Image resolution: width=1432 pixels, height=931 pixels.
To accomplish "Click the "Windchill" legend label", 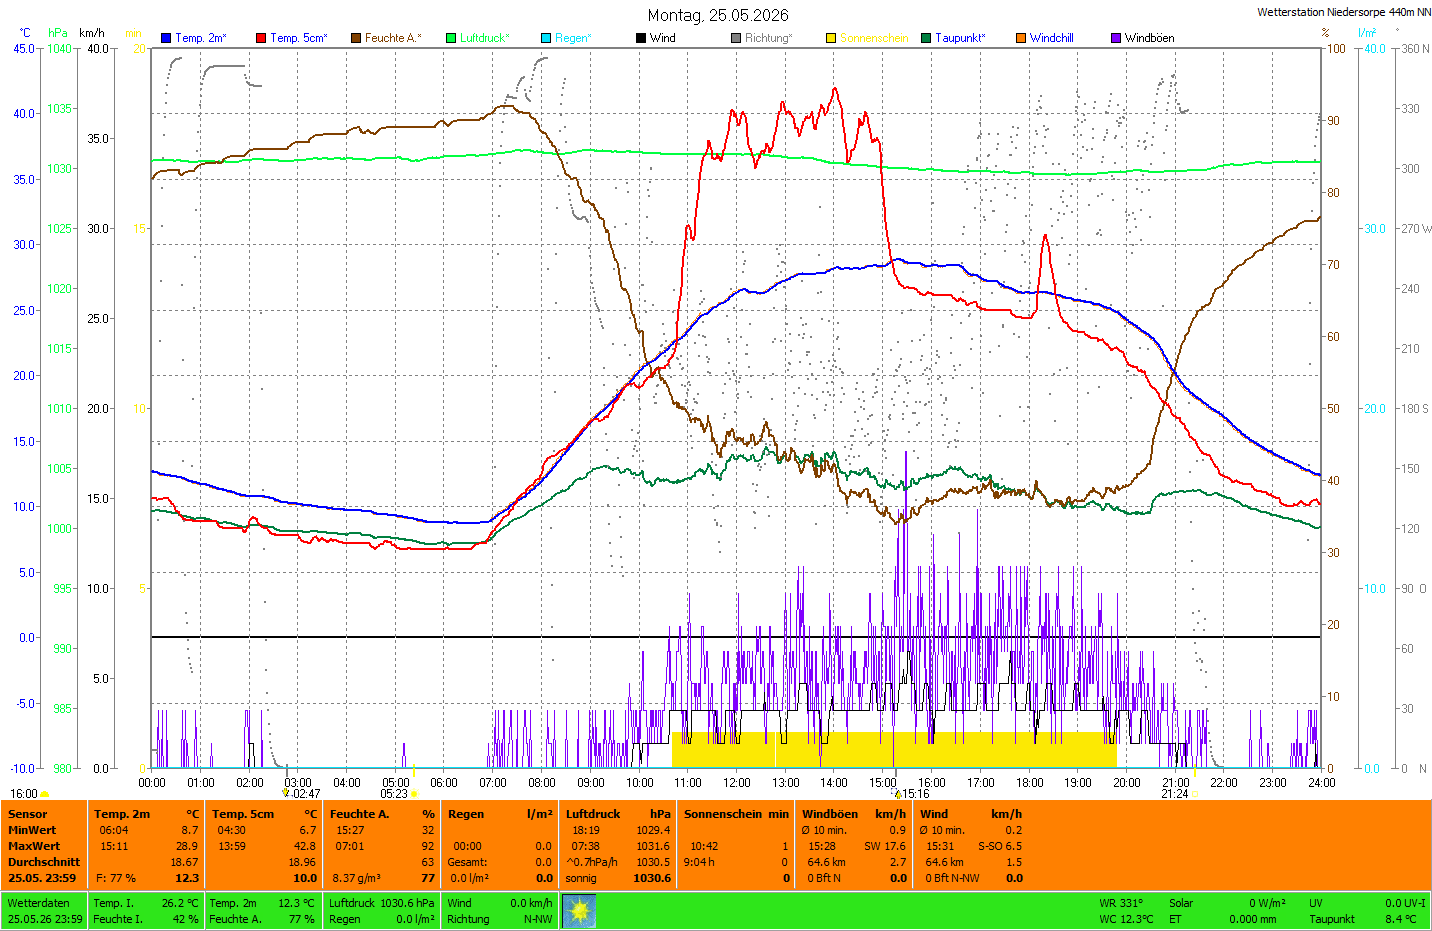I will tap(1052, 38).
